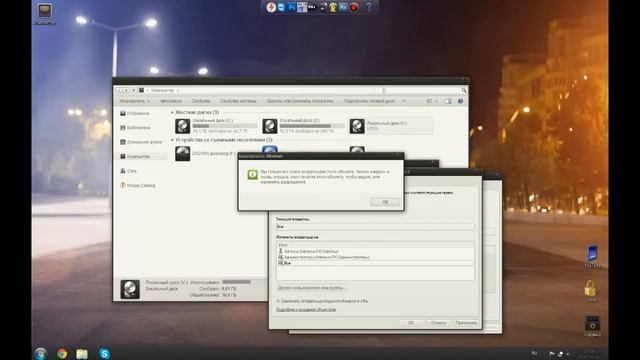Image resolution: width=640 pixels, height=360 pixels.
Task: Open the Упорядочить dropdown menu
Action: coord(135,101)
